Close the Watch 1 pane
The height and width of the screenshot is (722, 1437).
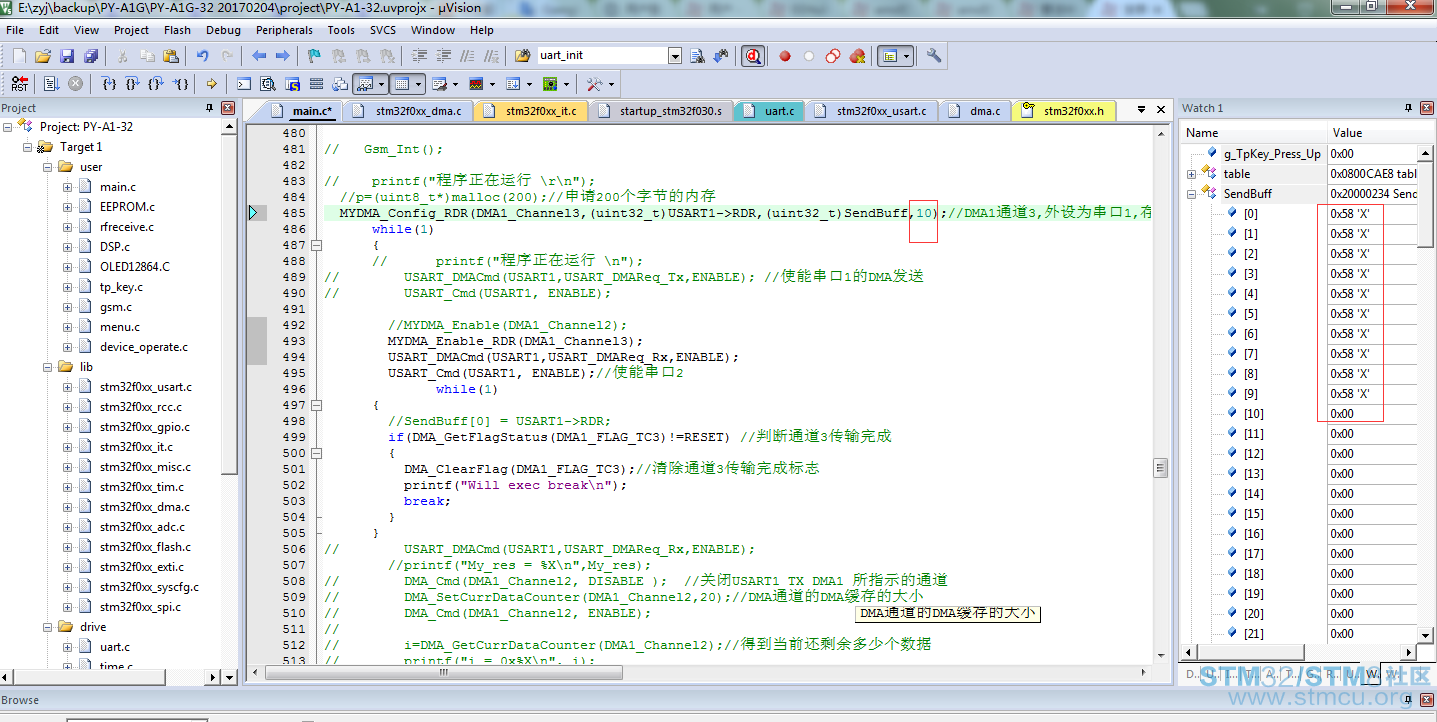tap(1425, 108)
